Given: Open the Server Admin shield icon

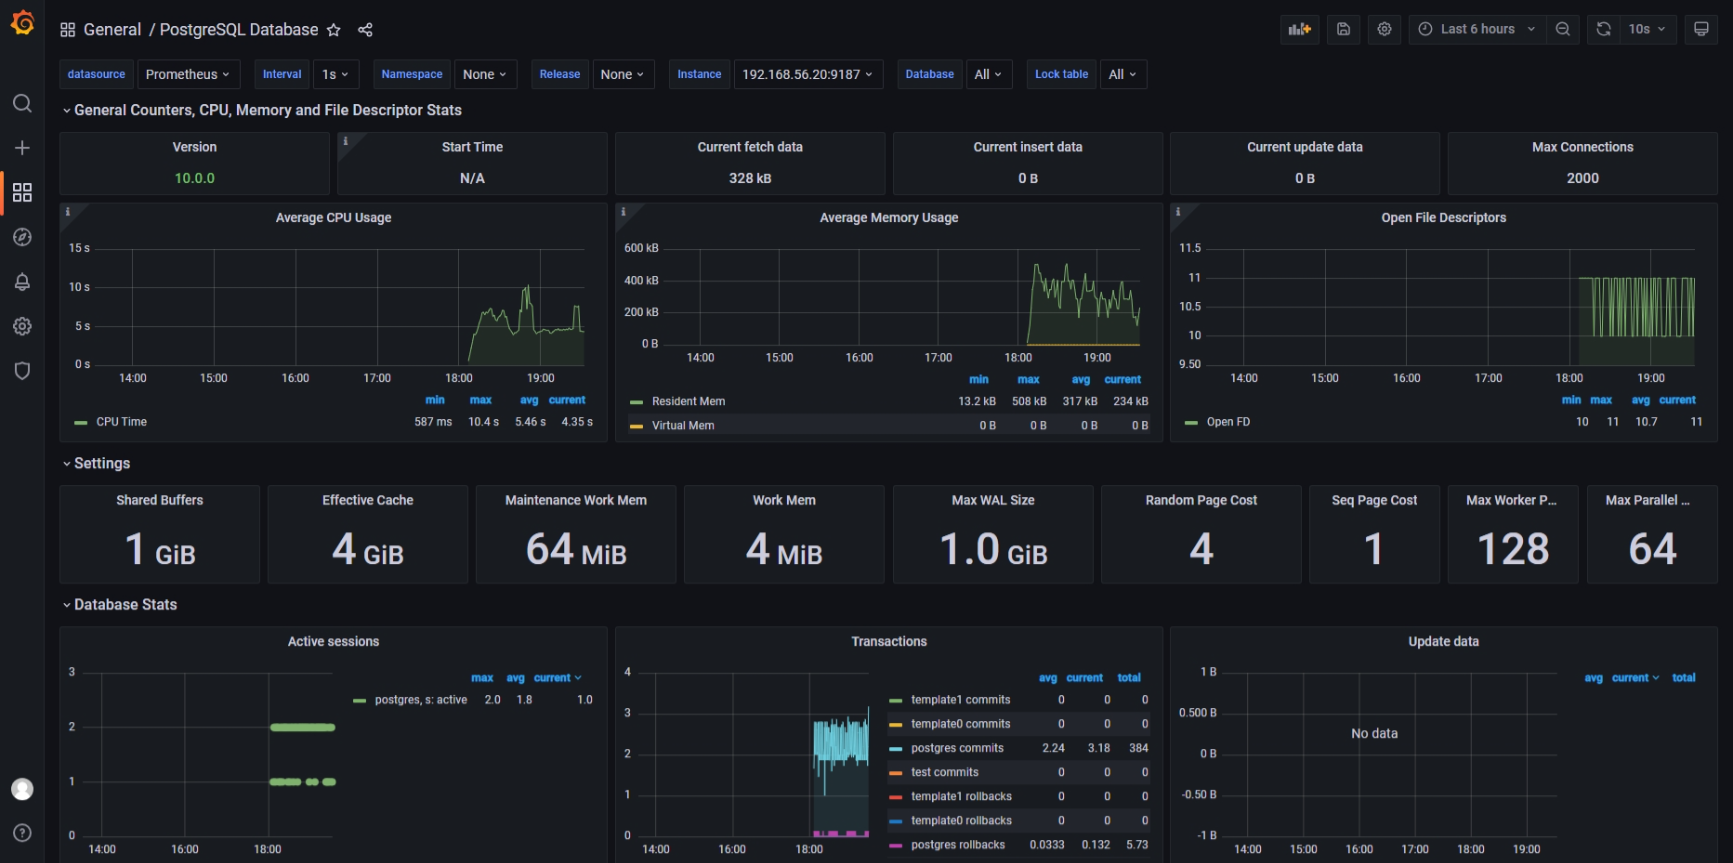Looking at the screenshot, I should [22, 371].
